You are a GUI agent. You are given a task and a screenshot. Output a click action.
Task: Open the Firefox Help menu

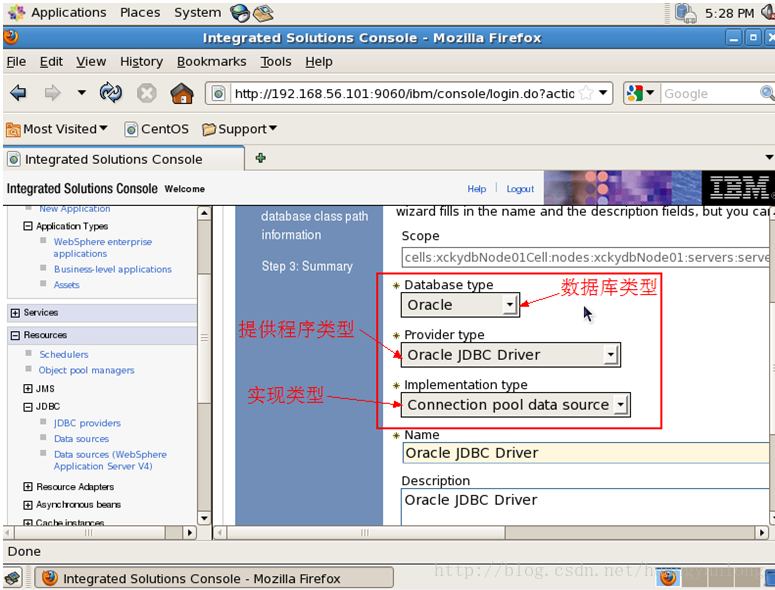(x=319, y=62)
